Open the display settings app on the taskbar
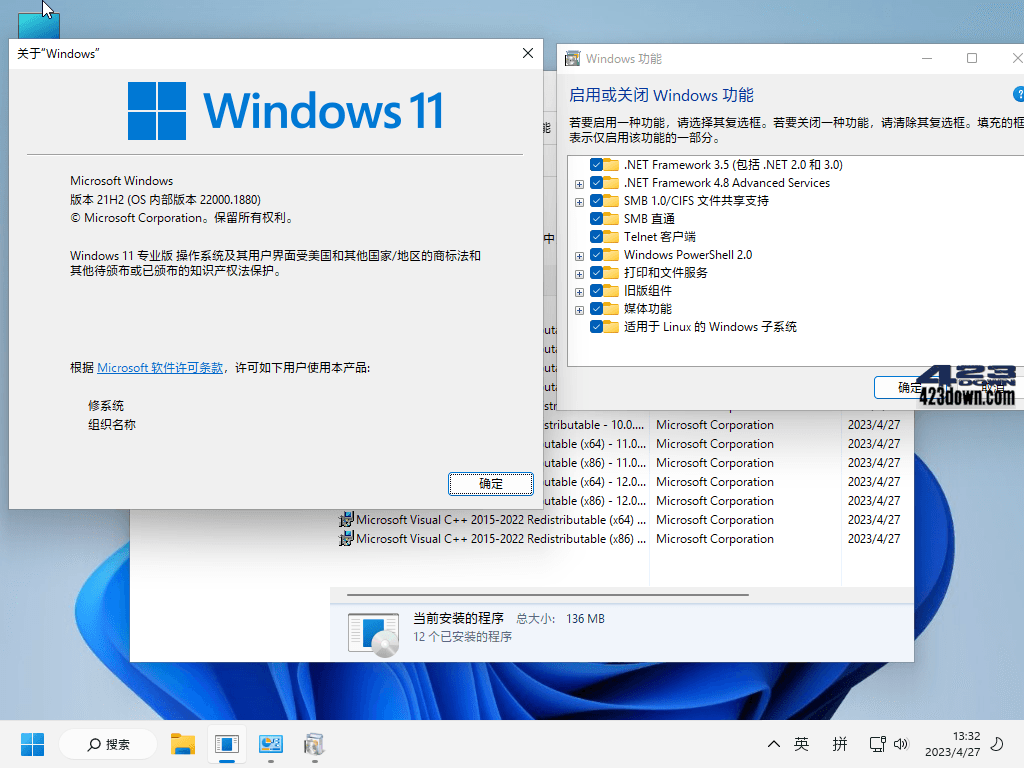Image resolution: width=1024 pixels, height=768 pixels. (270, 744)
